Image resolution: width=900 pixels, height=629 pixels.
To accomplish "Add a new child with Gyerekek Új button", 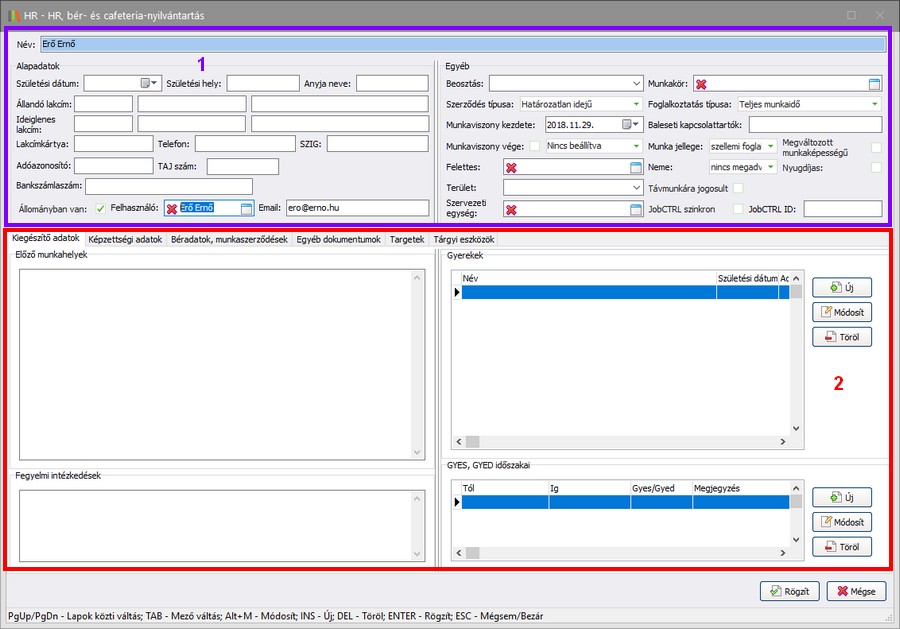I will coord(841,288).
